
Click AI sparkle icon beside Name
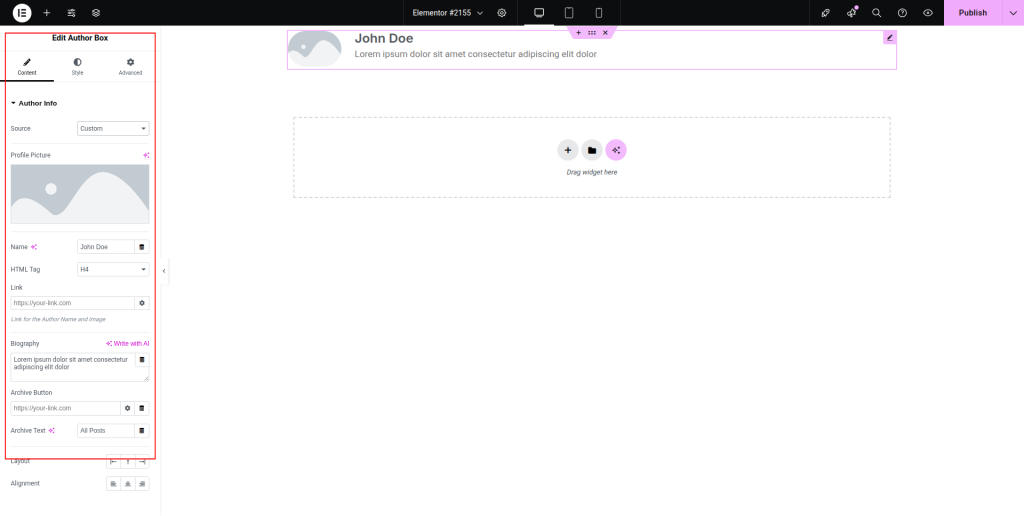(34, 247)
